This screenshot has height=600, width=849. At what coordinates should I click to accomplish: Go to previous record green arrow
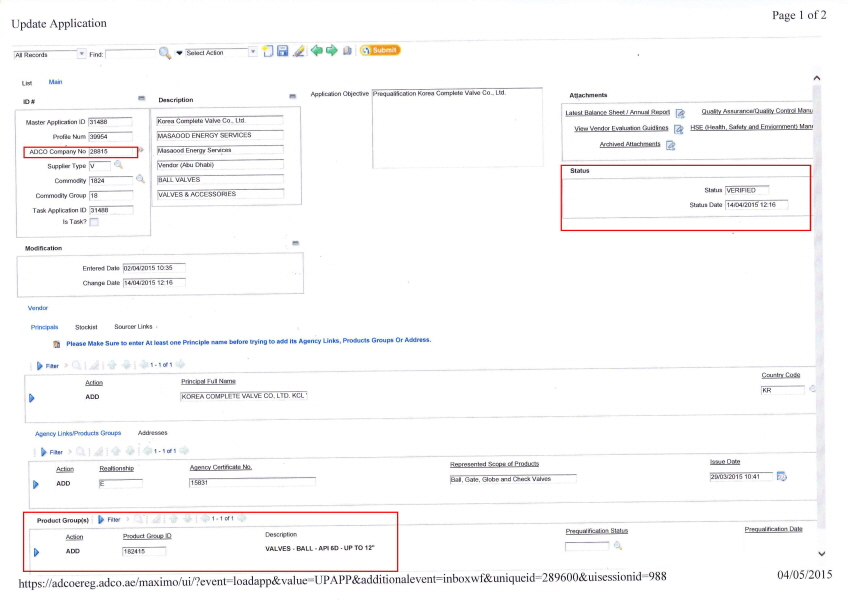(x=316, y=51)
